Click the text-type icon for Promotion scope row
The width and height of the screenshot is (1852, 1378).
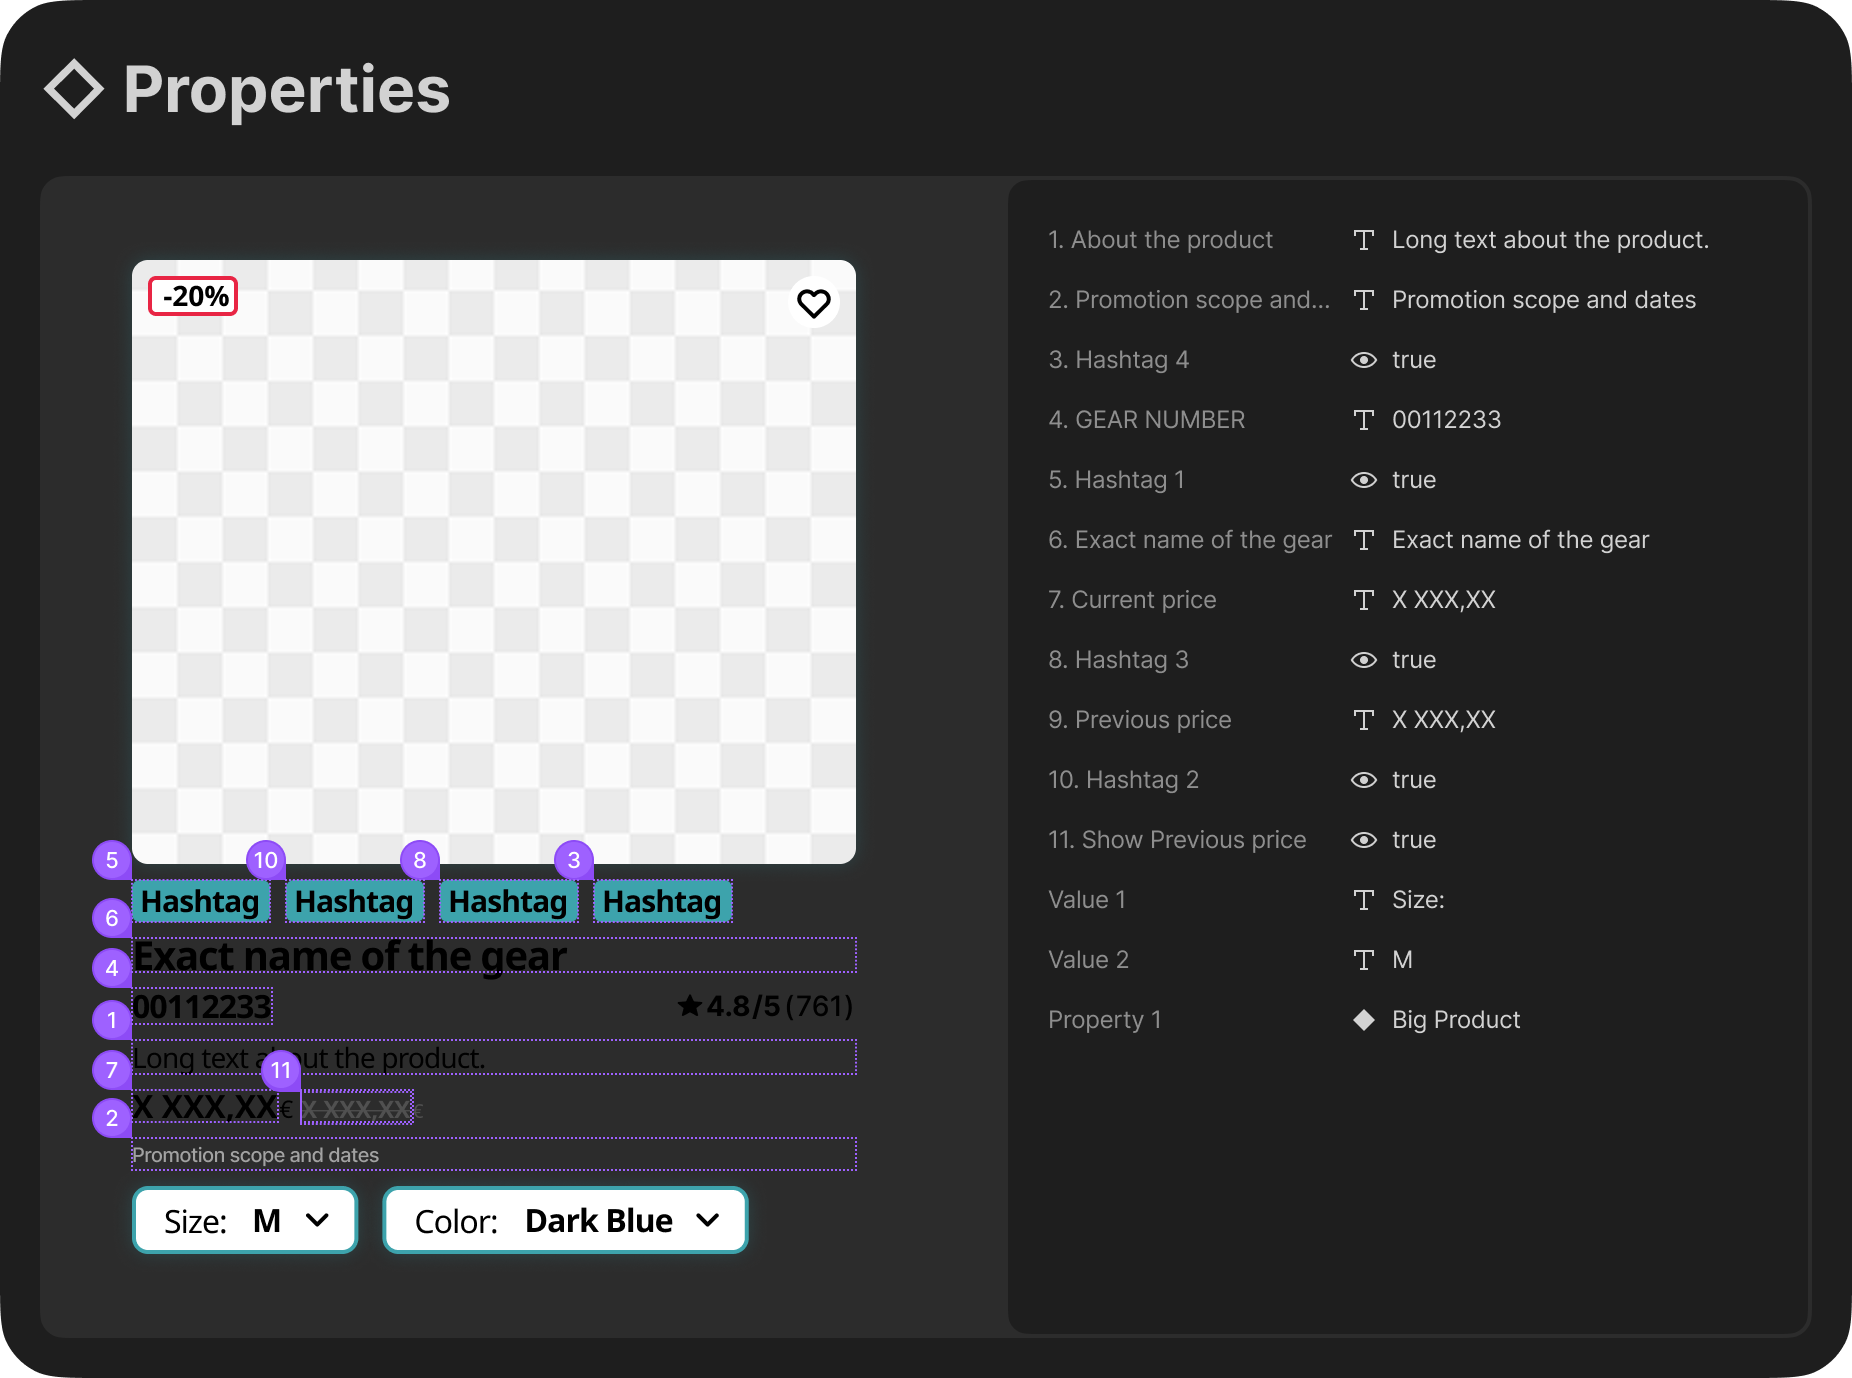coord(1363,300)
